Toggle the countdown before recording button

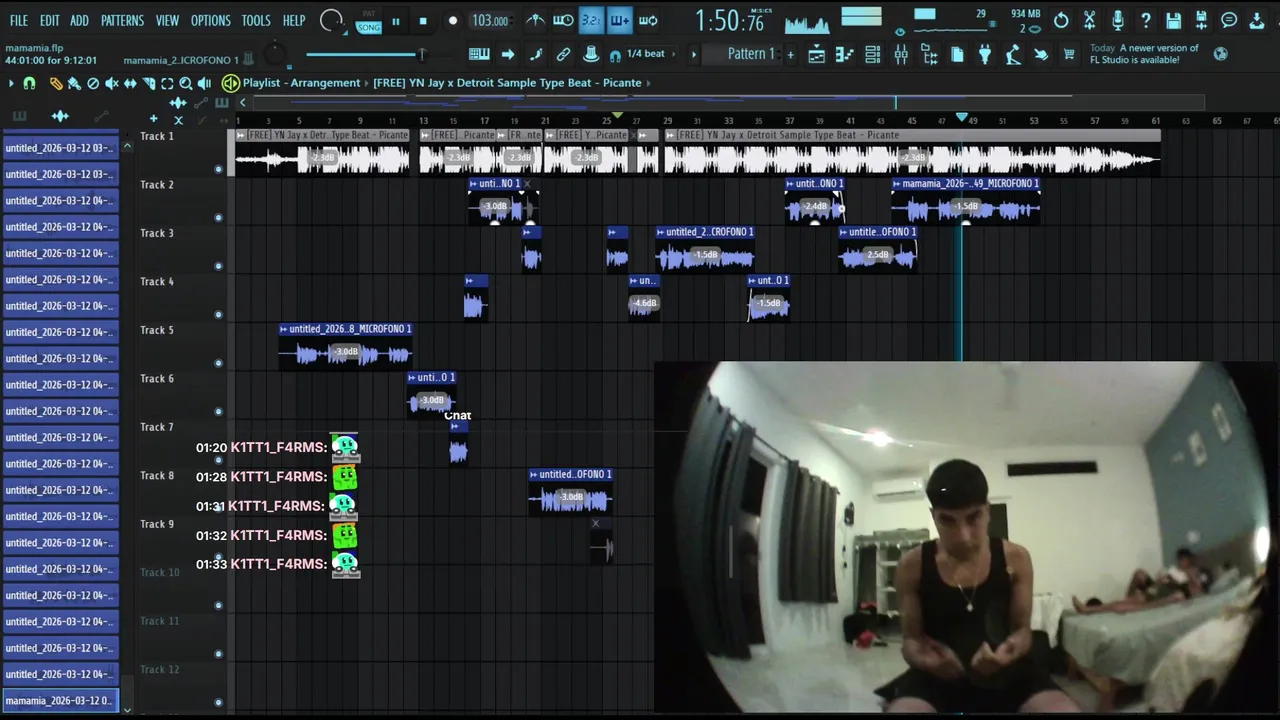click(591, 20)
